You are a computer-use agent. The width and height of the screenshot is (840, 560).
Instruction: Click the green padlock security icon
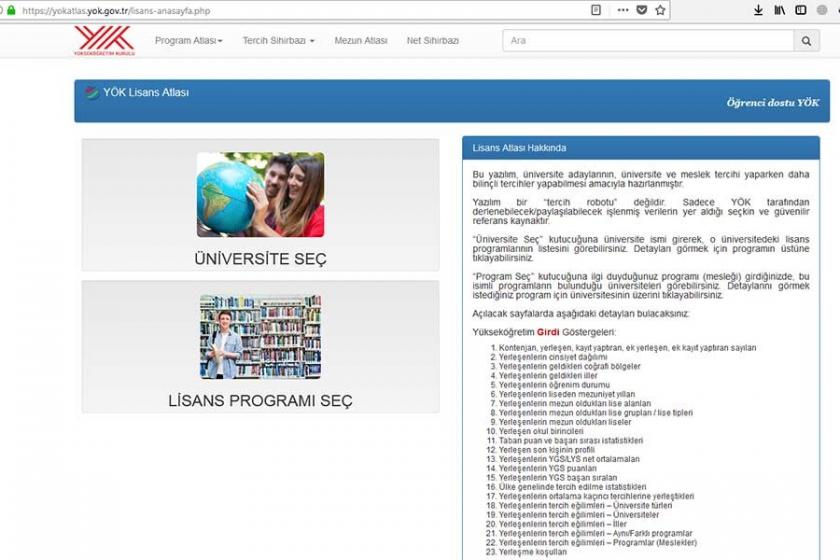(x=11, y=10)
